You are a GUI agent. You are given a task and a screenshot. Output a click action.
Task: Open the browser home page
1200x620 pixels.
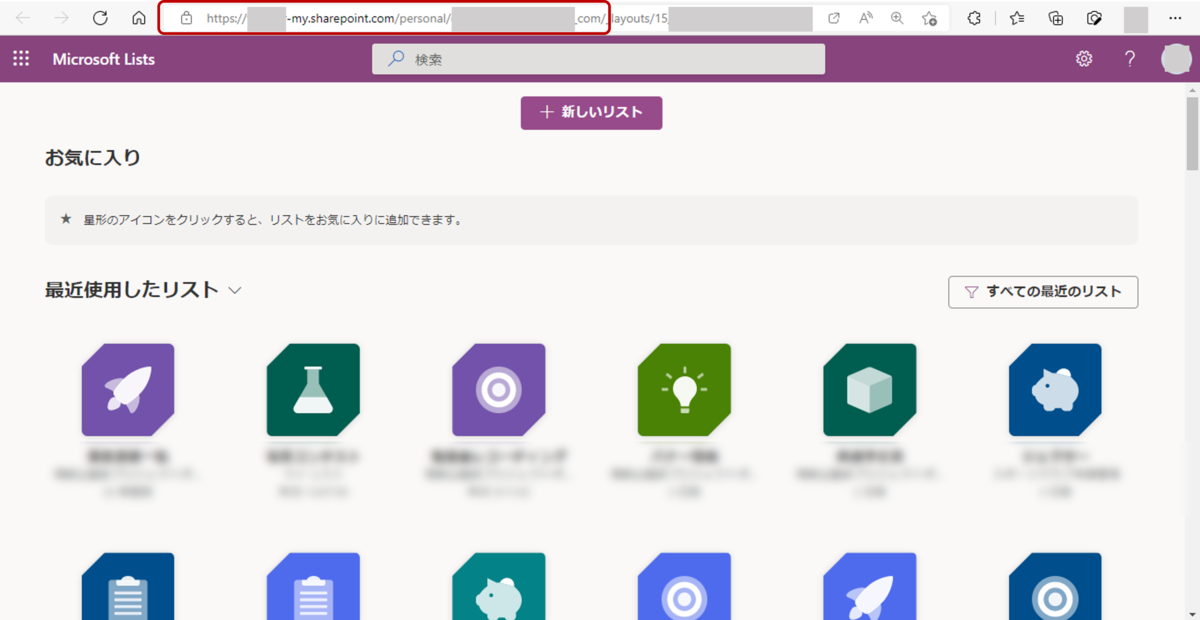139,18
